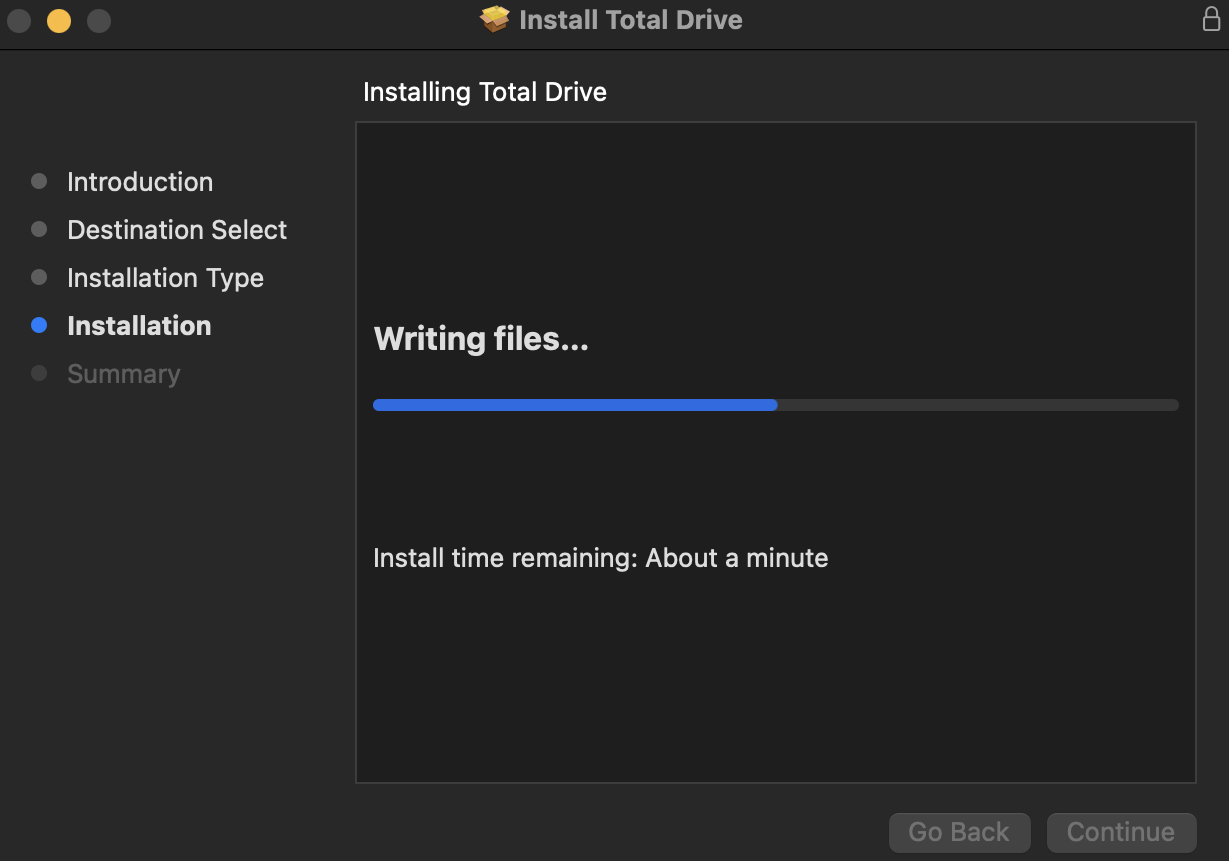Click the blue bullet beside Installation
Image resolution: width=1229 pixels, height=861 pixels.
(39, 325)
